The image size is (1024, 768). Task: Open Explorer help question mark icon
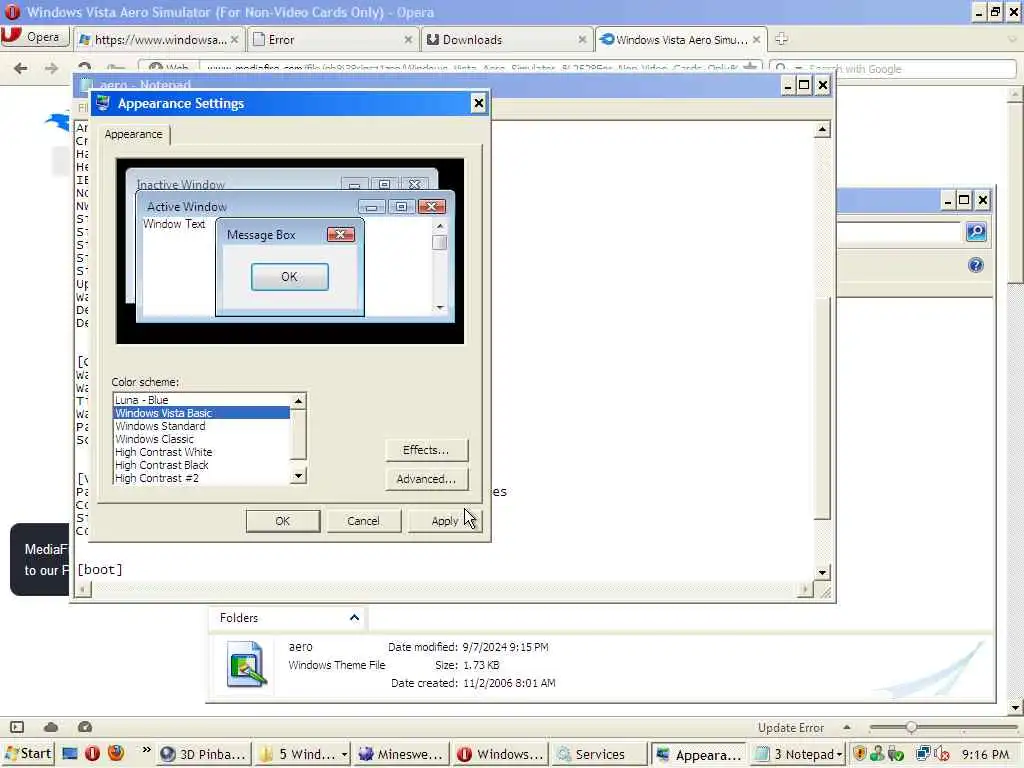976,265
